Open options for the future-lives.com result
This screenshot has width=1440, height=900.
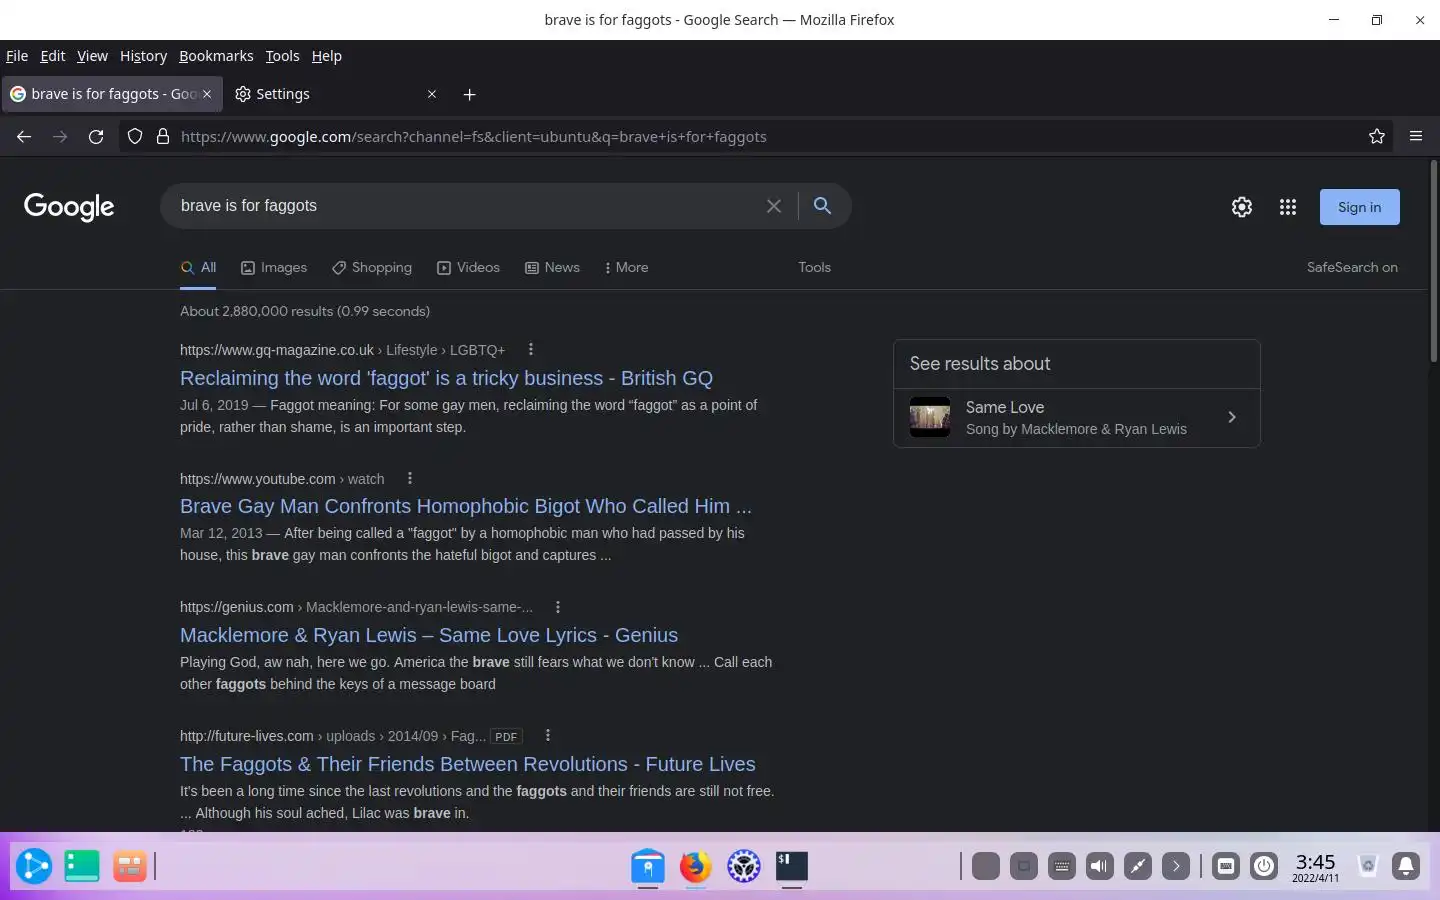pyautogui.click(x=548, y=735)
